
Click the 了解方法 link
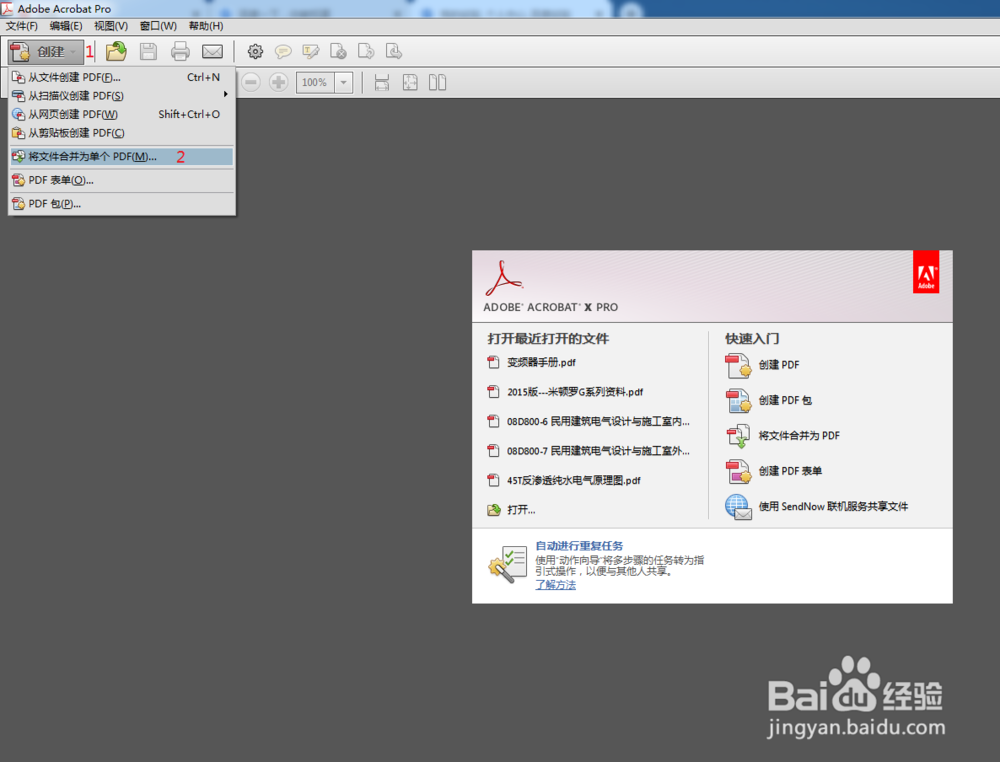[555, 585]
